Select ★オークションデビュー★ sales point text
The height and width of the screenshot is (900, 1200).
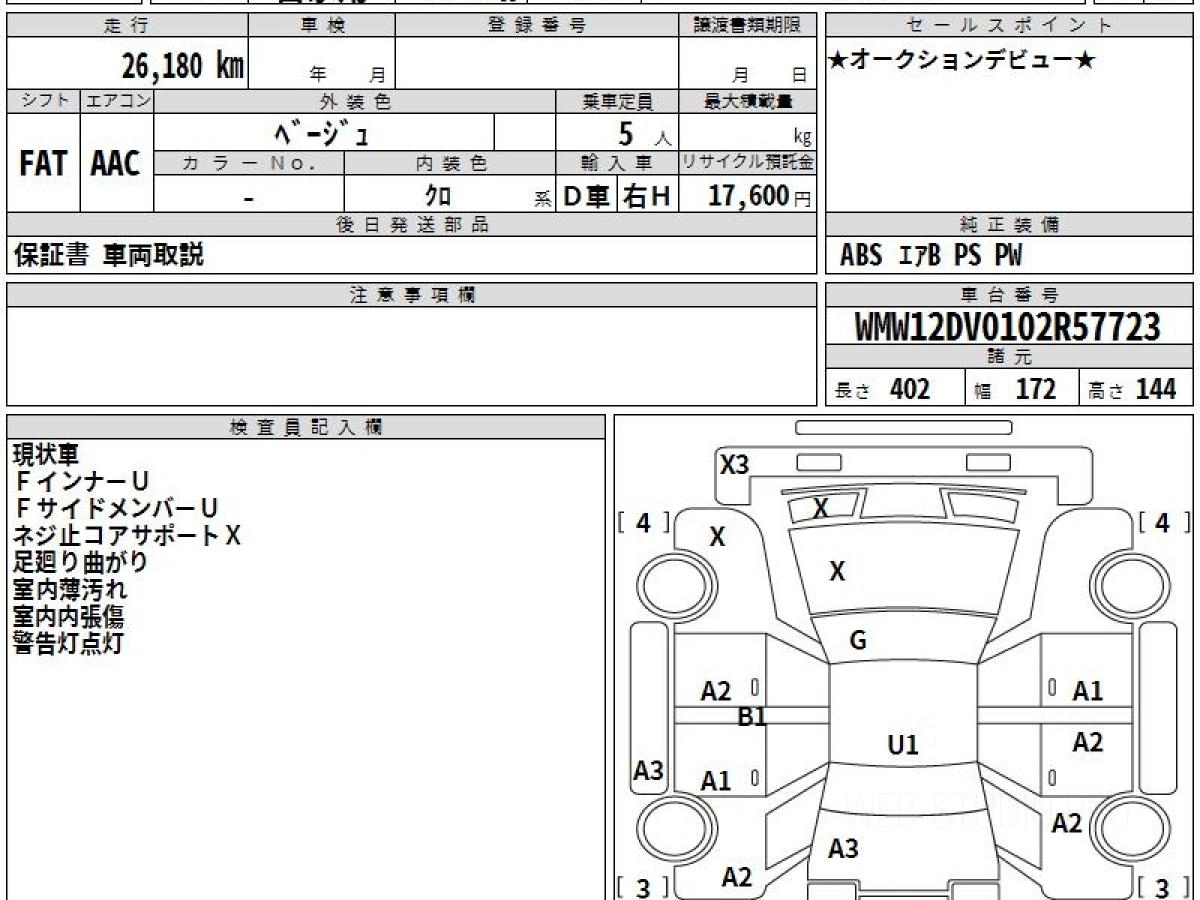pyautogui.click(x=962, y=62)
